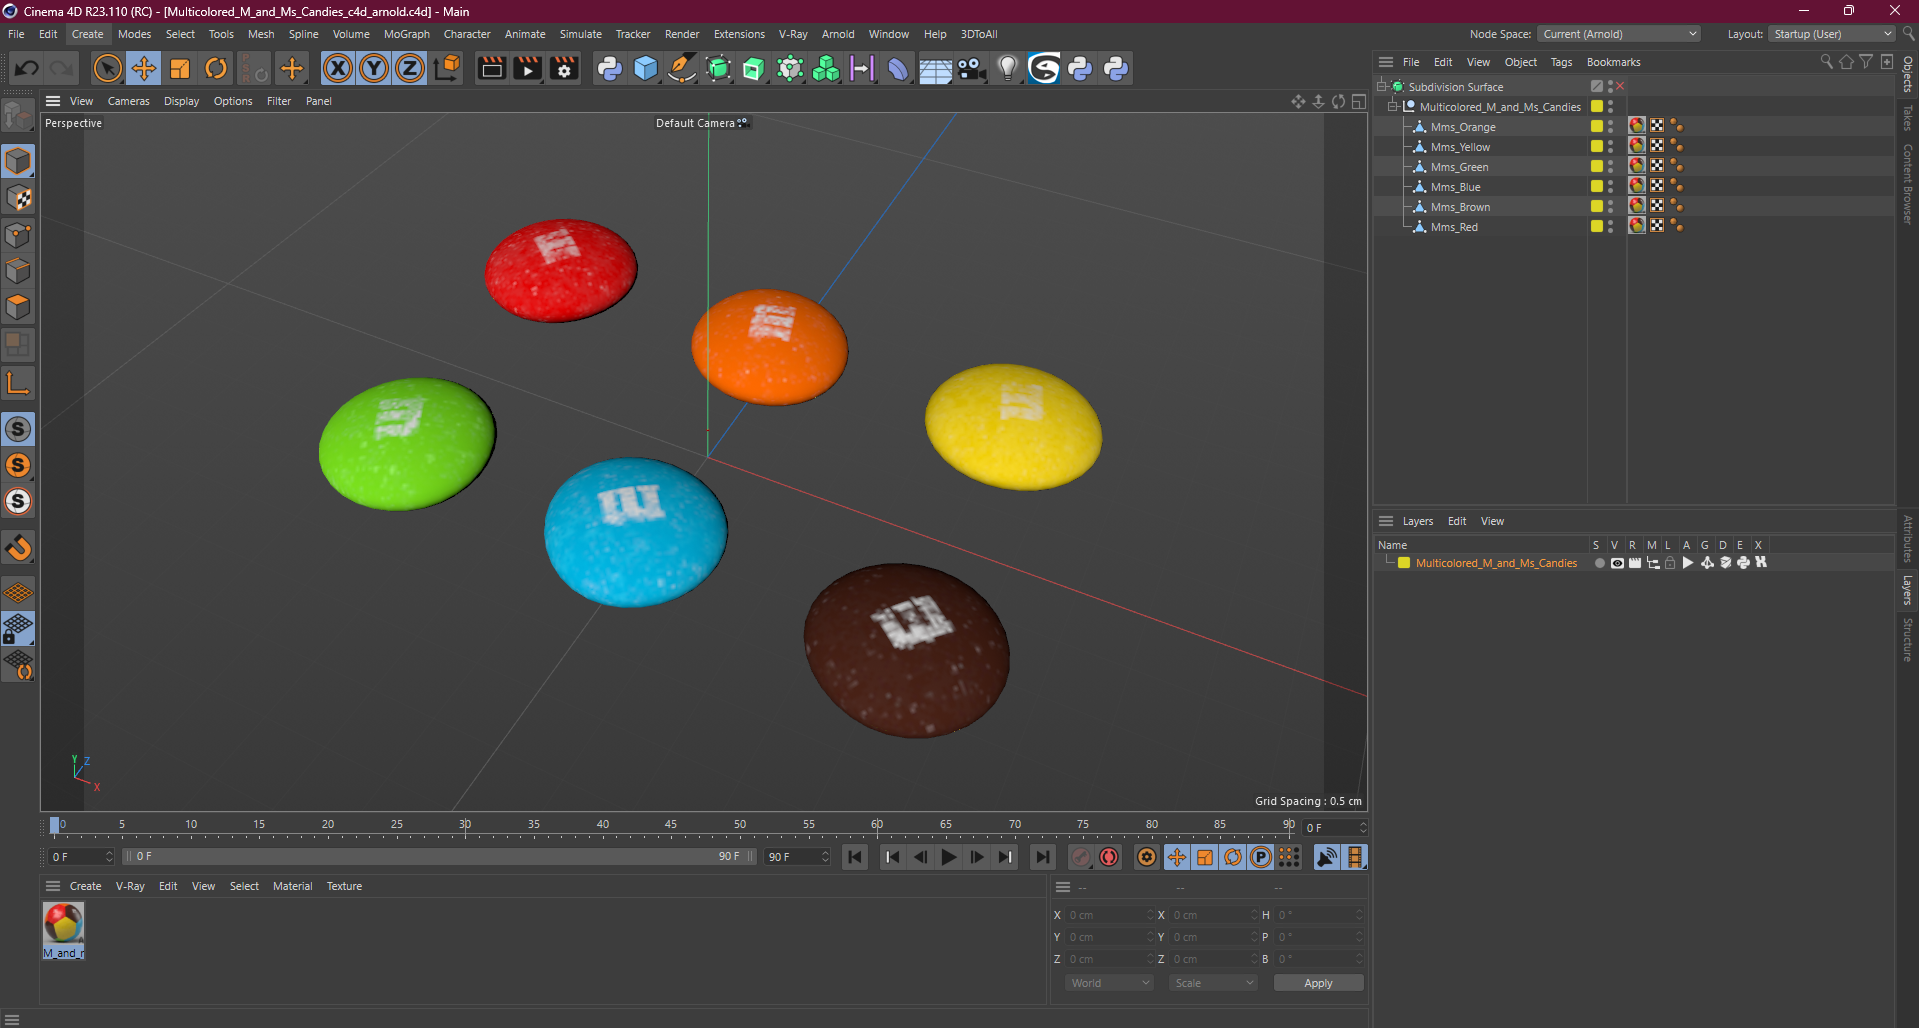Screen dimensions: 1919x1028
Task: Select Texture mode checkerboard cube icon
Action: pyautogui.click(x=18, y=198)
